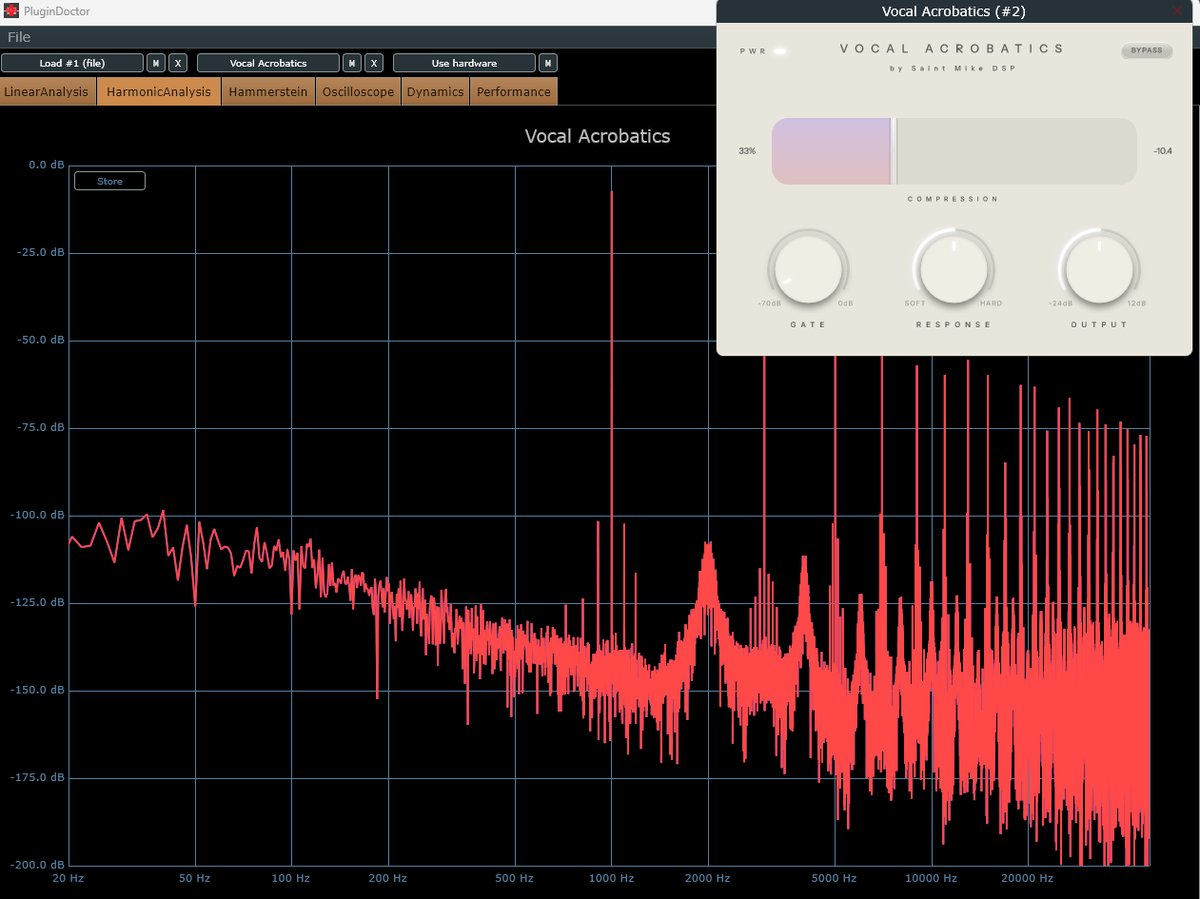Click the X button next to Load #1 (file)

[177, 63]
